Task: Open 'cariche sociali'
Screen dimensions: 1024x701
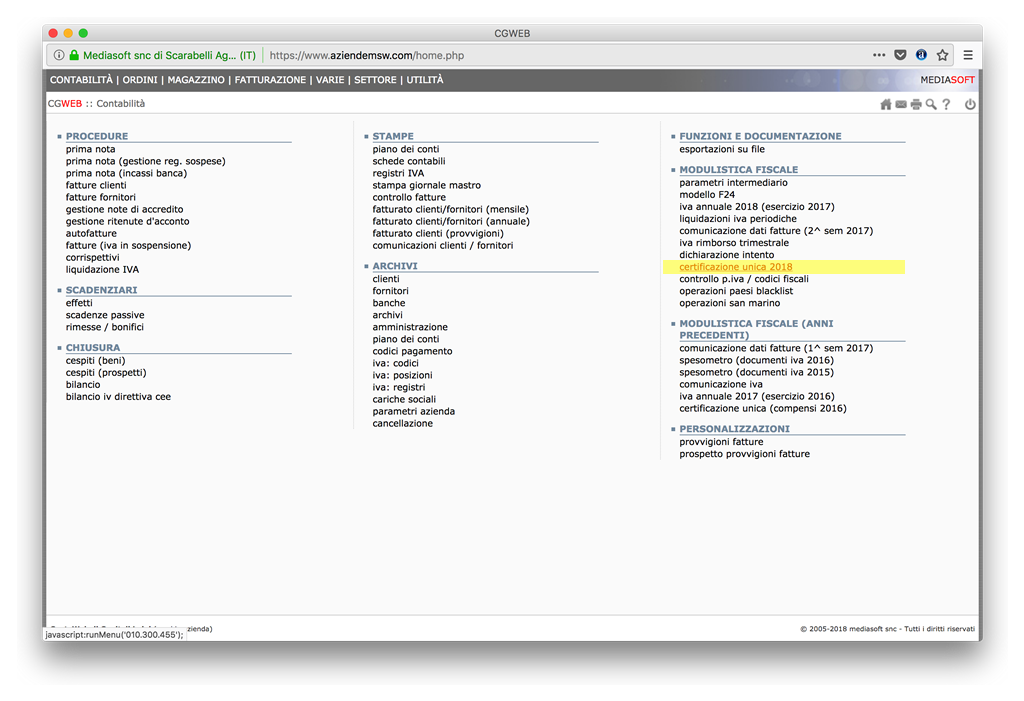Action: tap(404, 399)
